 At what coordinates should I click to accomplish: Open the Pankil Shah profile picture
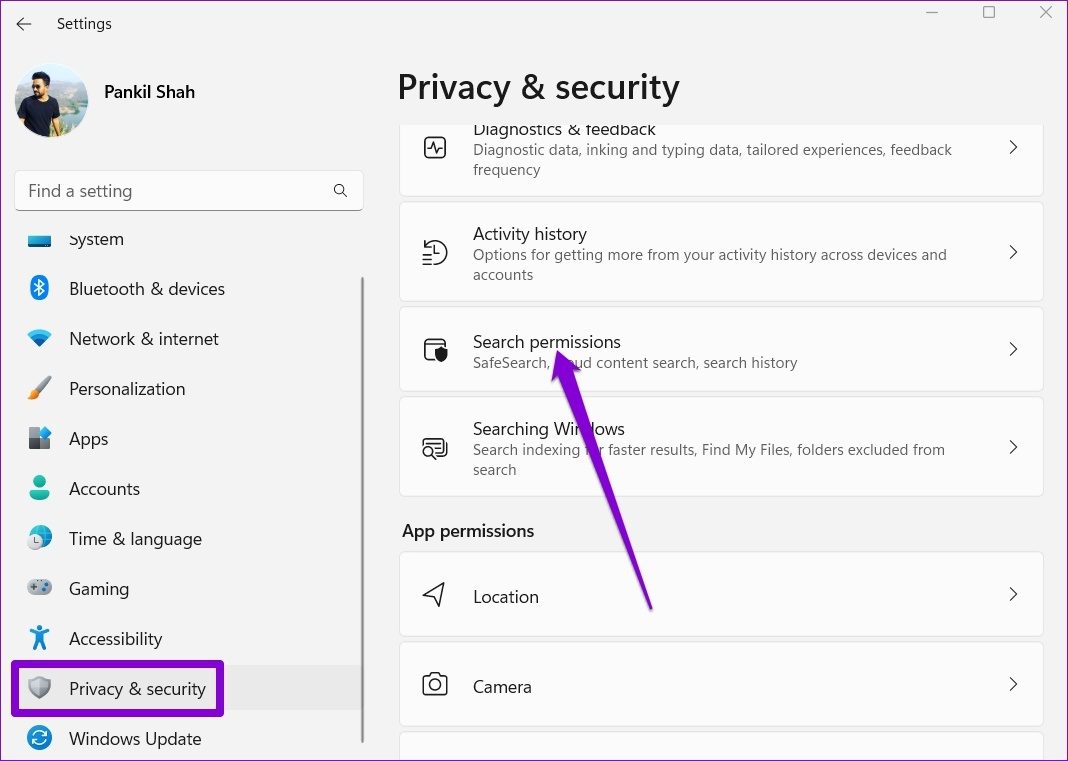[51, 101]
